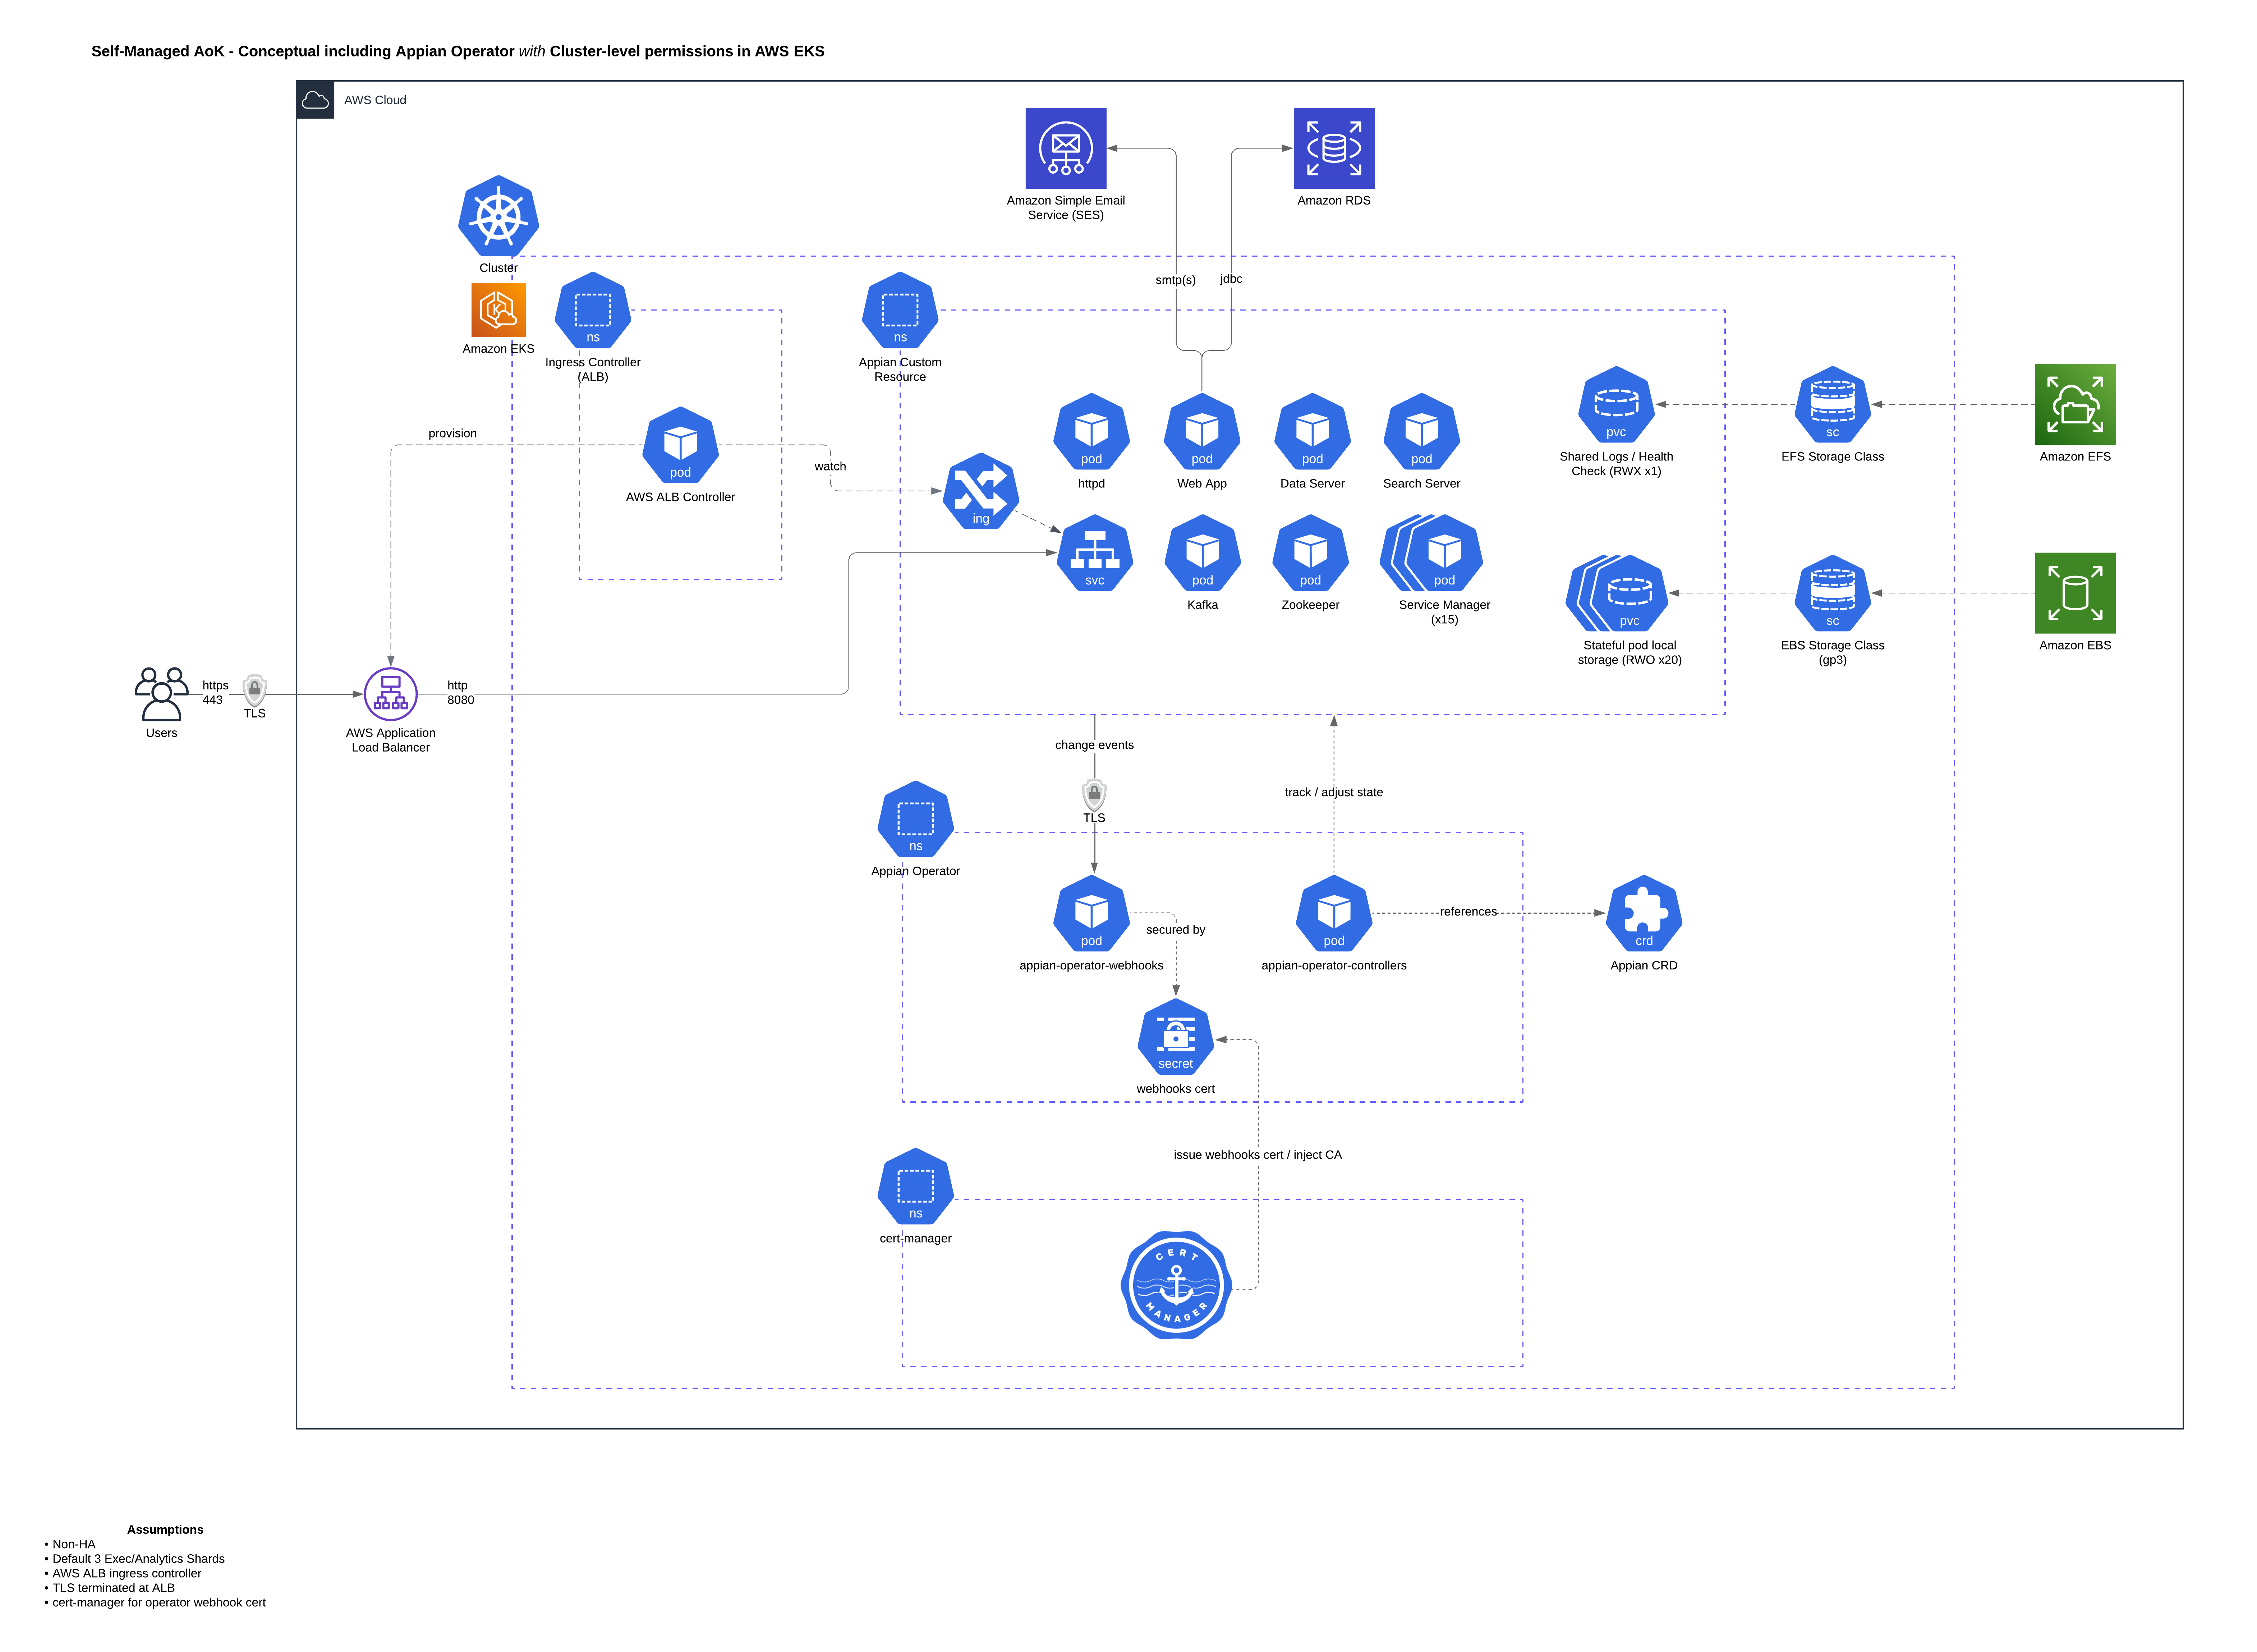
Task: Click the Zookeeper pod icon
Action: [1310, 553]
